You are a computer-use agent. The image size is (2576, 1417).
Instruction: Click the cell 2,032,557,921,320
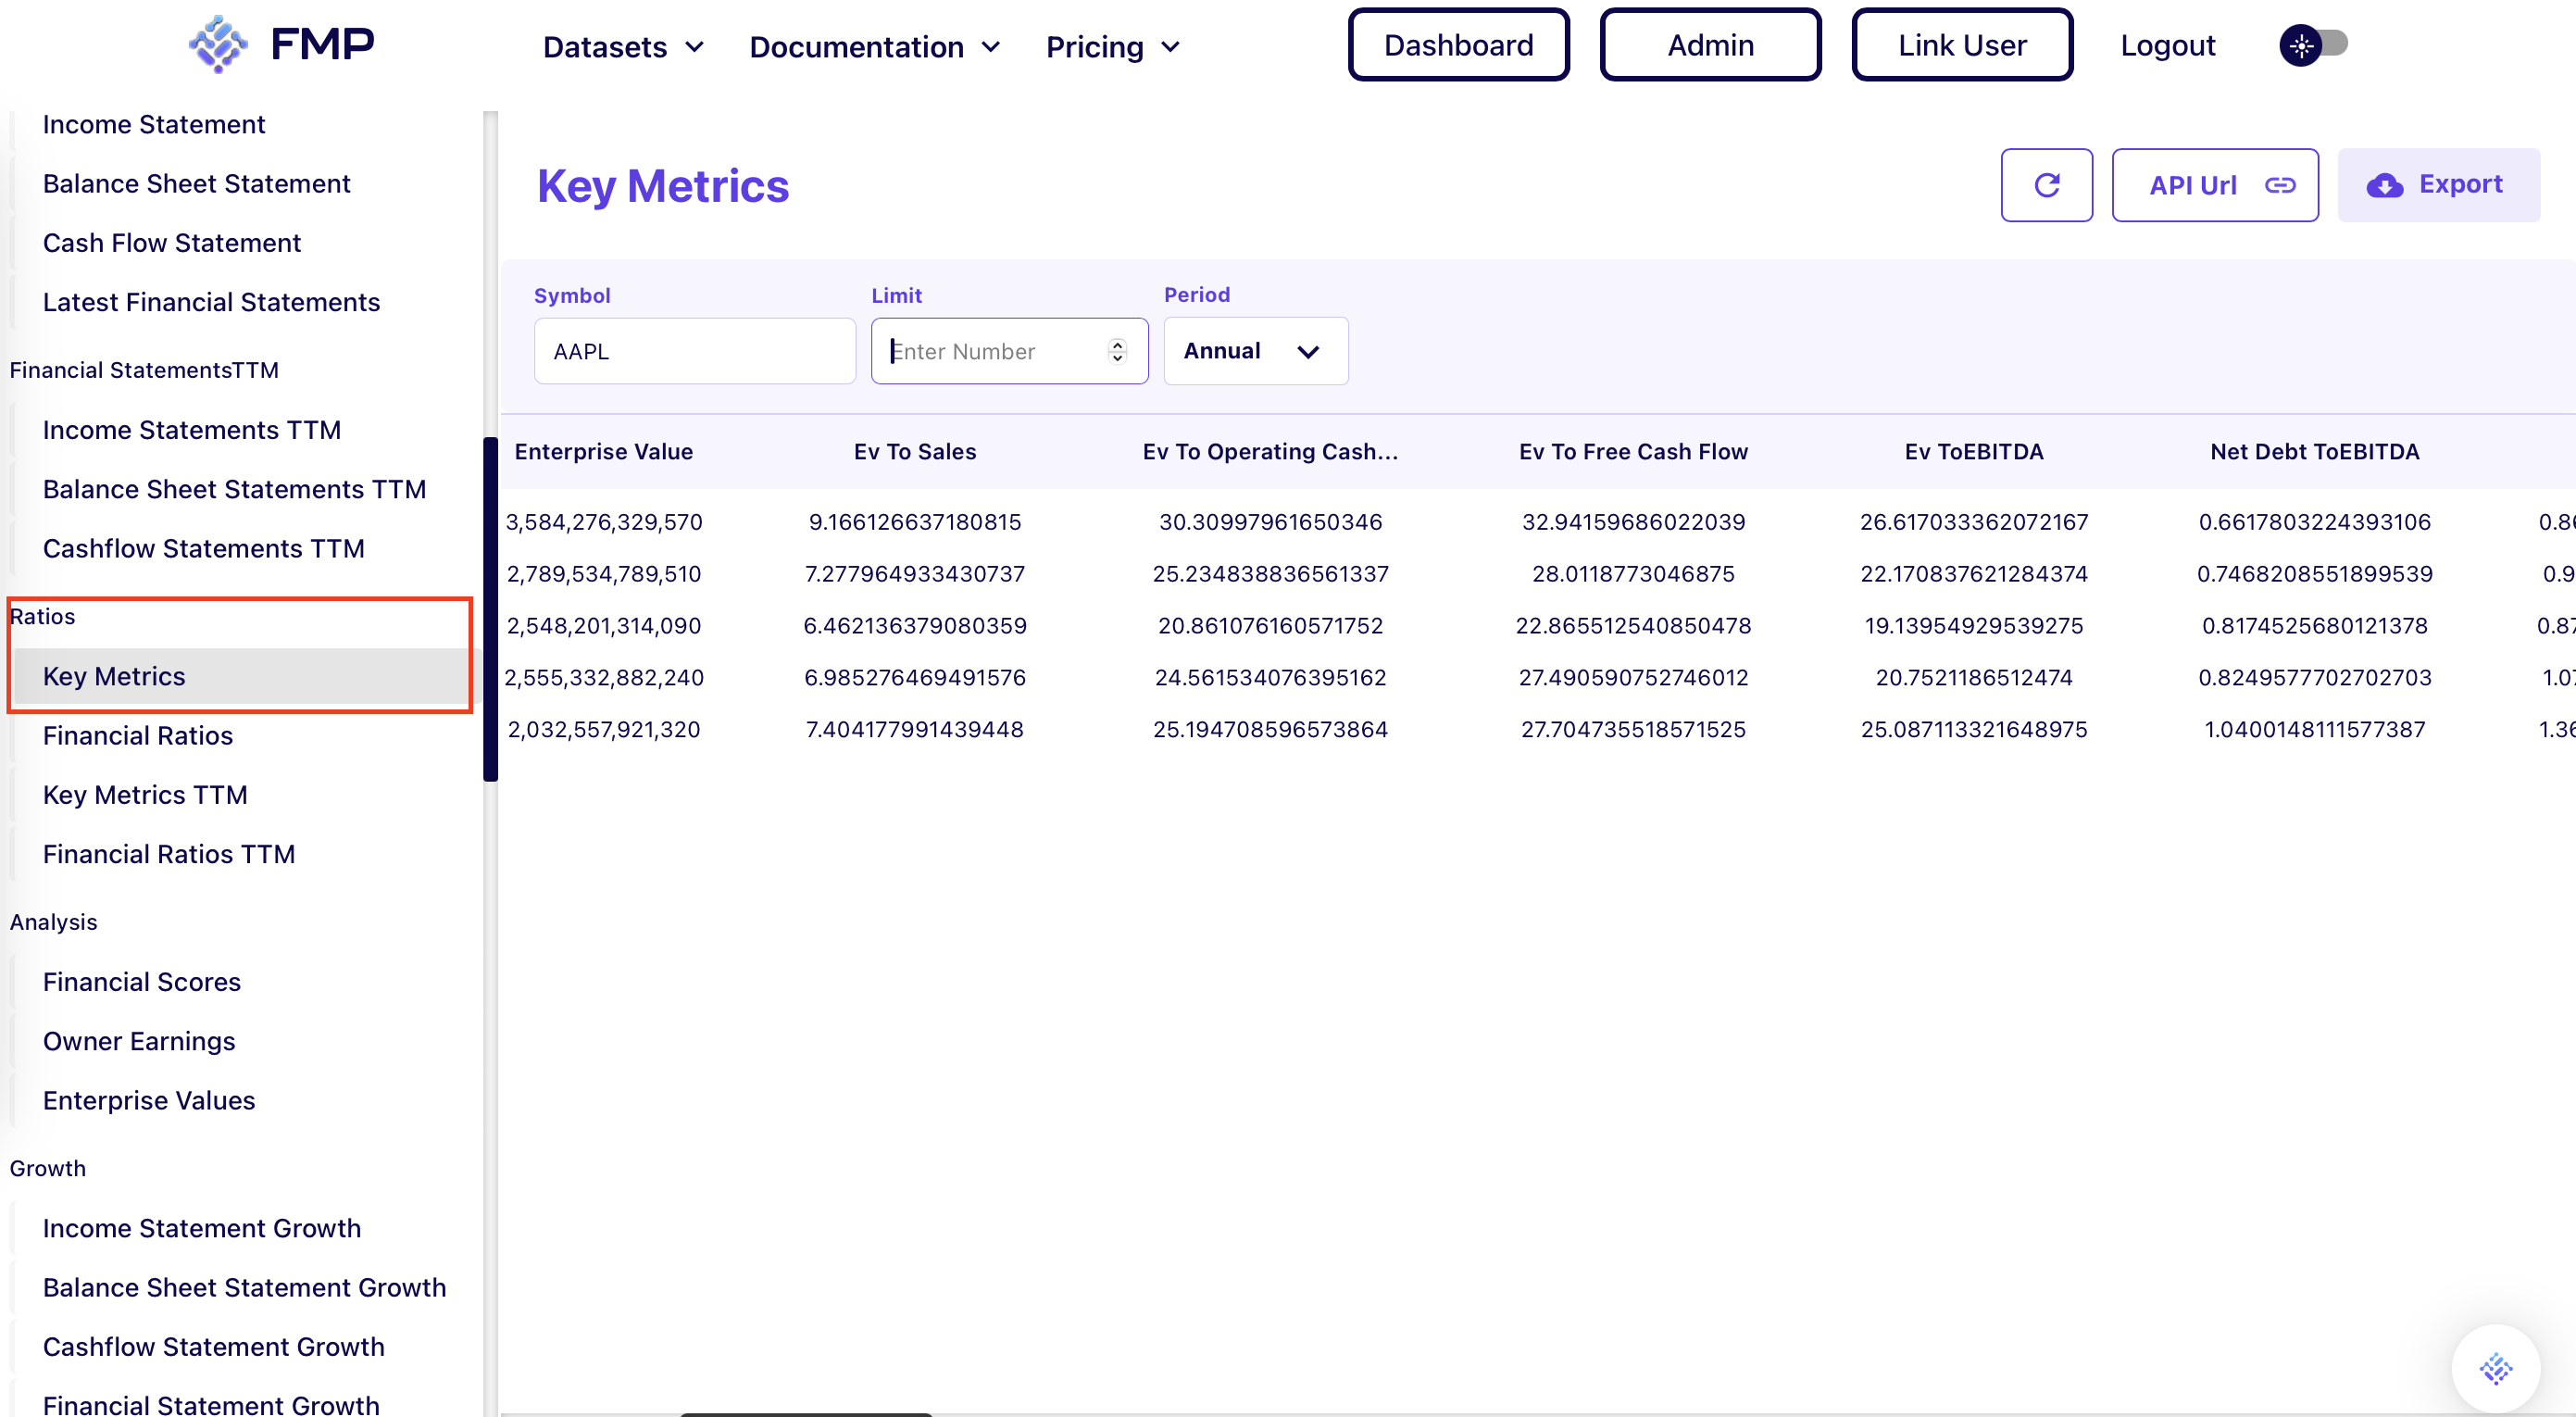[604, 730]
